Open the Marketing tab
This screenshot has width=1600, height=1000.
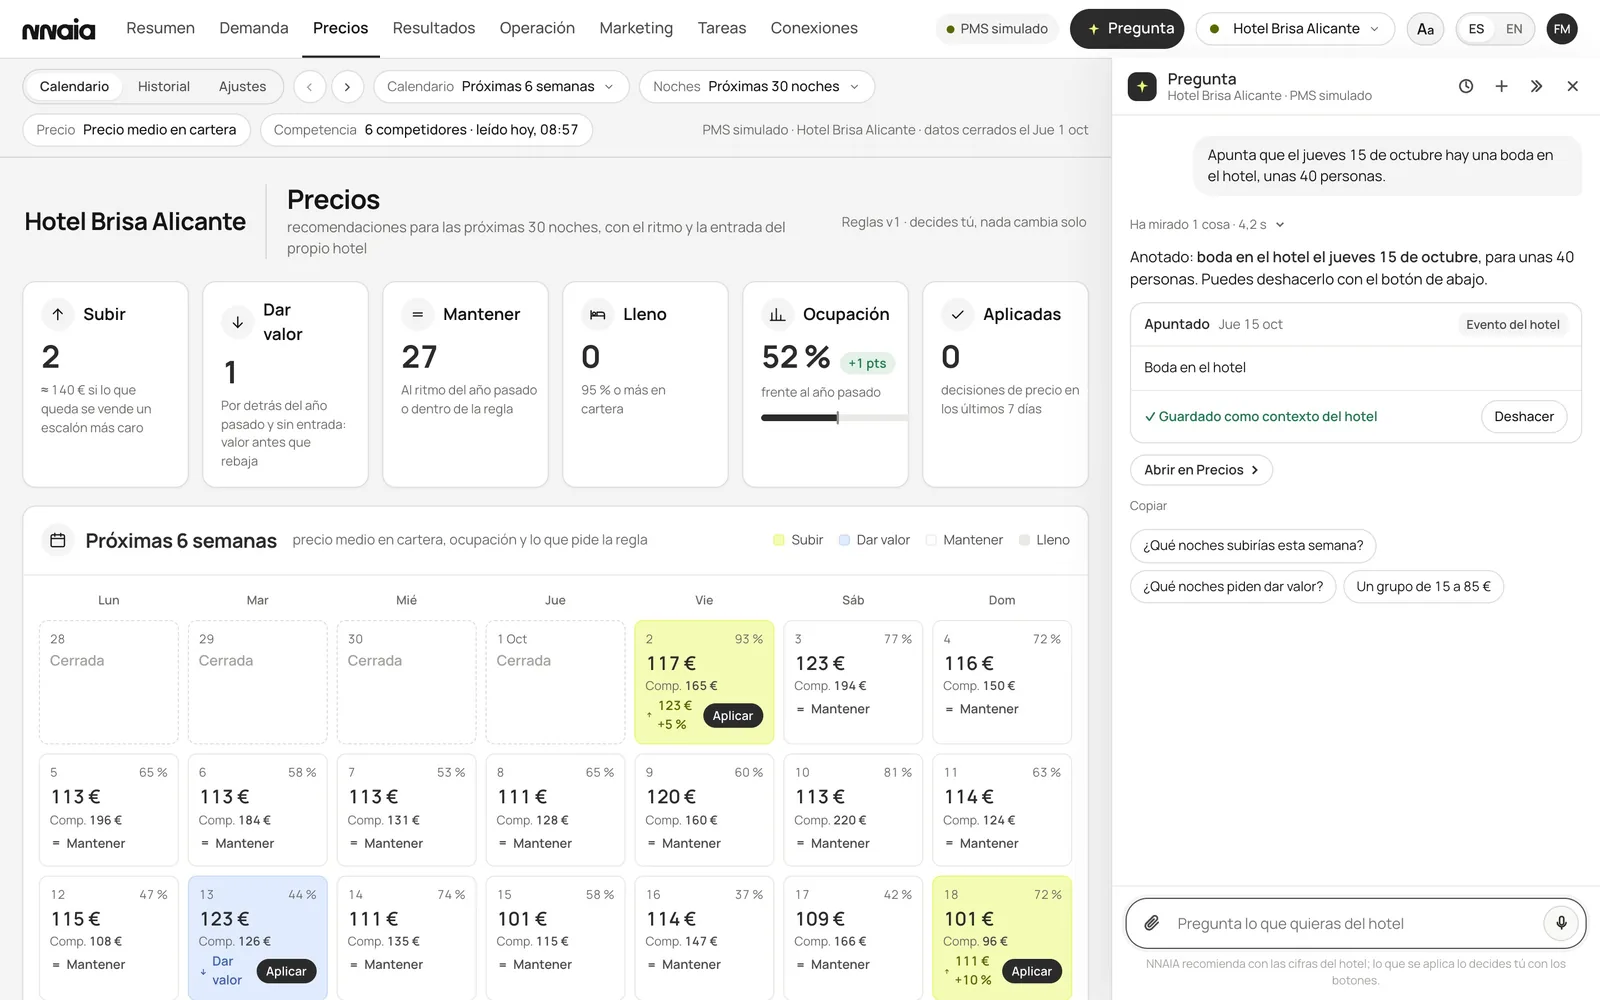click(x=636, y=28)
